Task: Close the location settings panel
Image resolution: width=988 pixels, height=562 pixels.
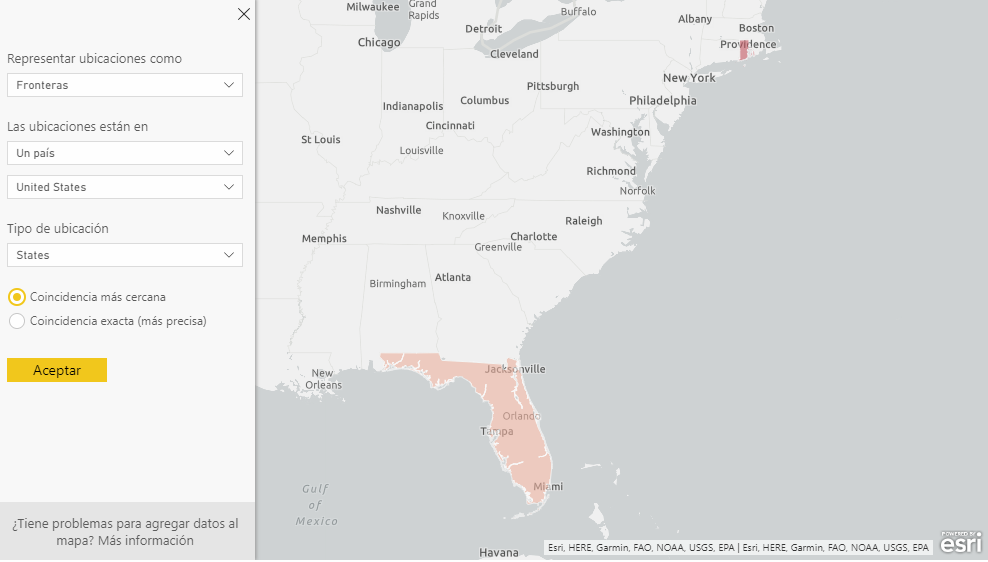Action: click(x=244, y=14)
